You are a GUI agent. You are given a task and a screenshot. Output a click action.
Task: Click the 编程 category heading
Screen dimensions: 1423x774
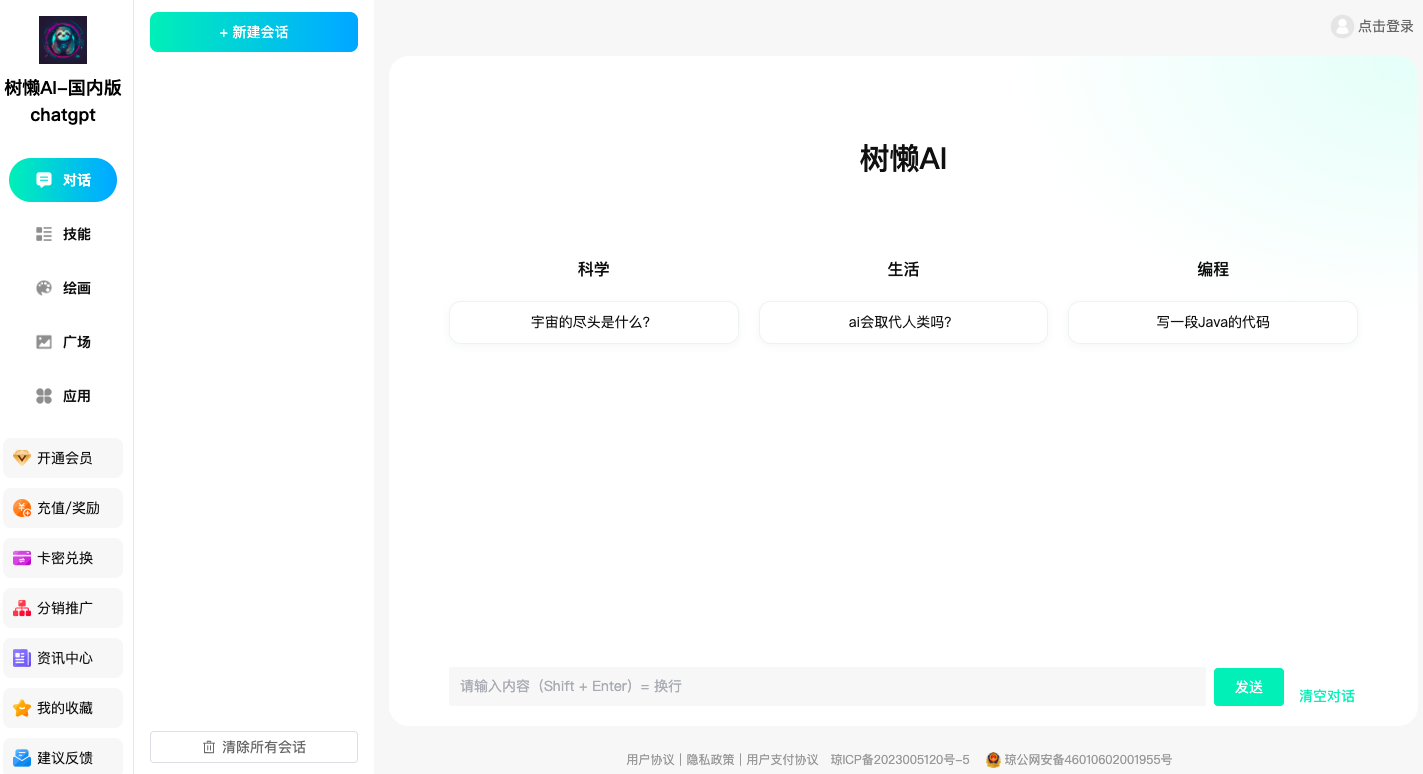coord(1213,269)
